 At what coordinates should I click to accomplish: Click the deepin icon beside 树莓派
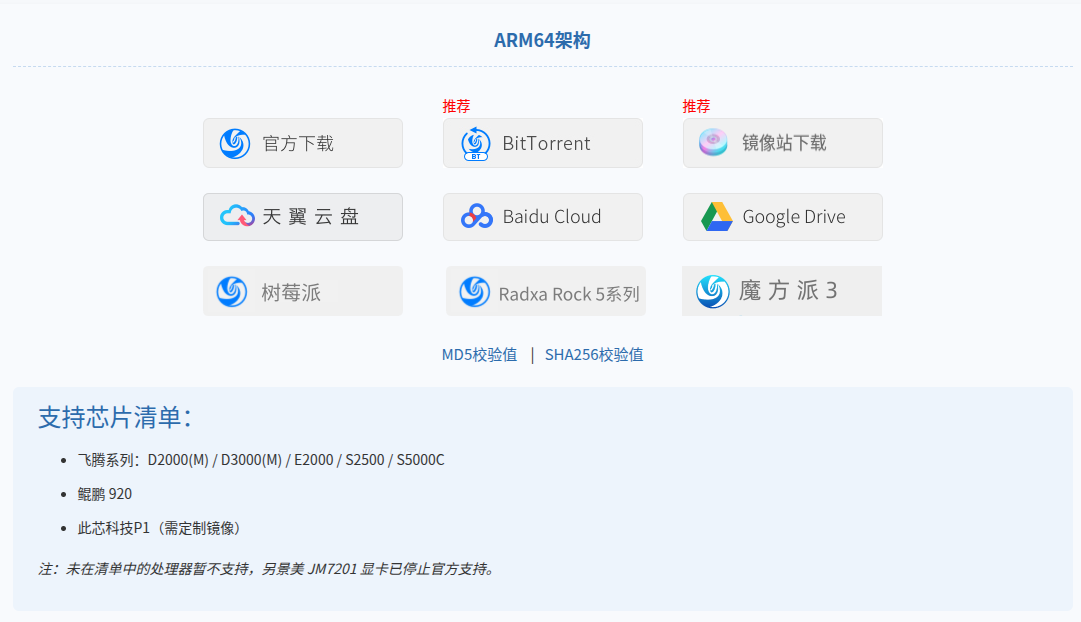click(232, 292)
